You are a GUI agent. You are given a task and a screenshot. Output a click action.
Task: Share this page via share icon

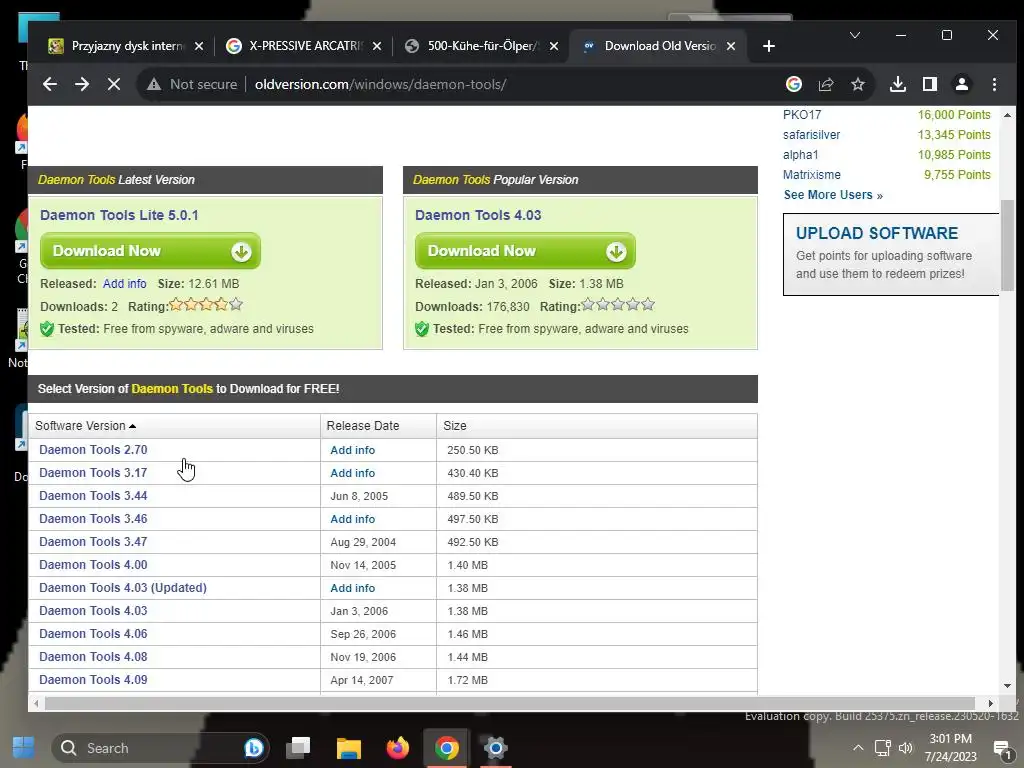(x=826, y=84)
